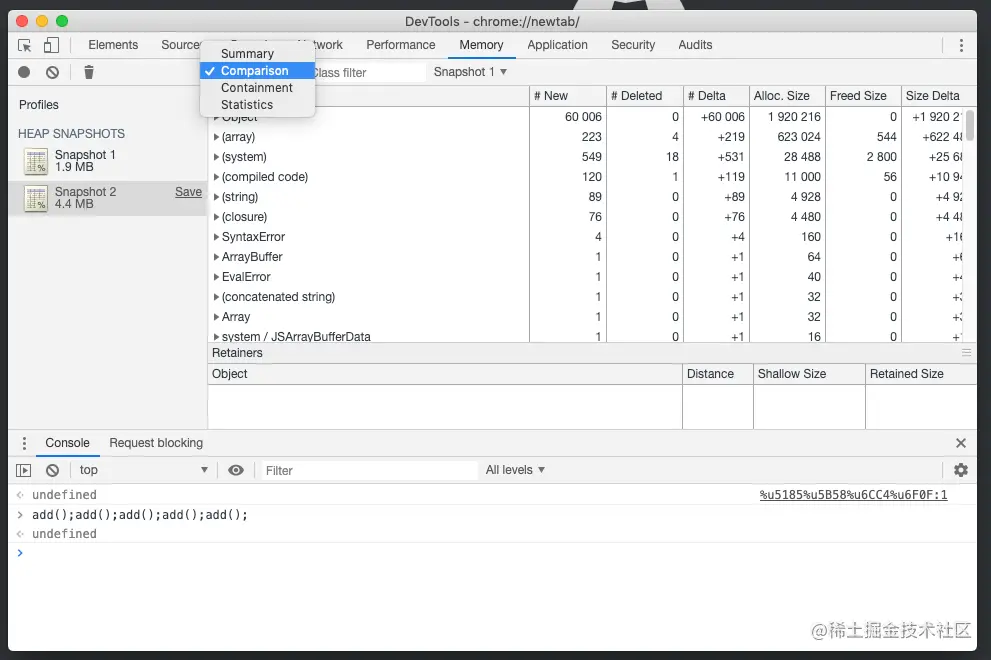Click the Class filter input field
The height and width of the screenshot is (660, 991).
tap(368, 73)
